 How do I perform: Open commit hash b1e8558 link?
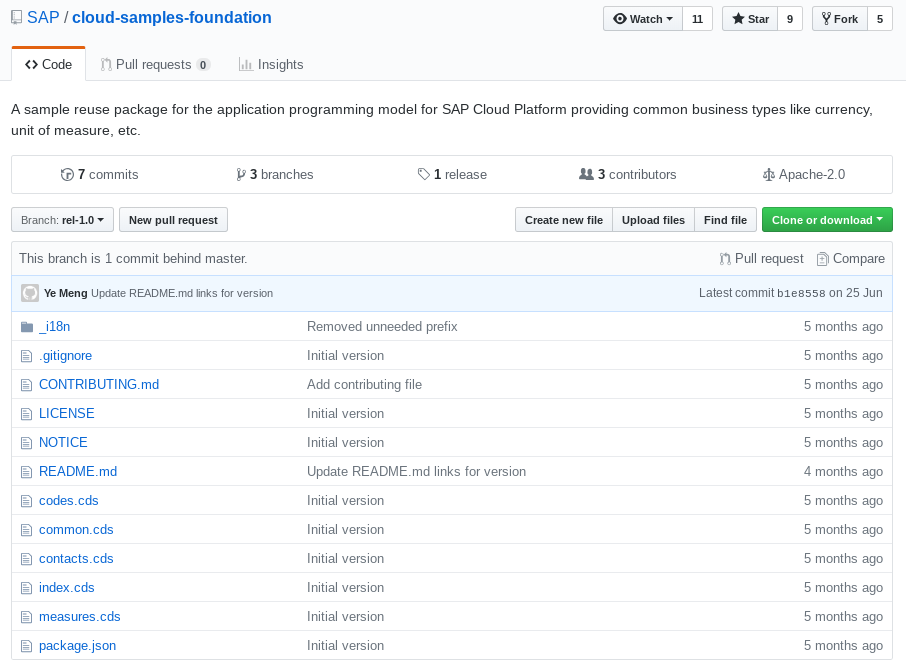(x=801, y=294)
